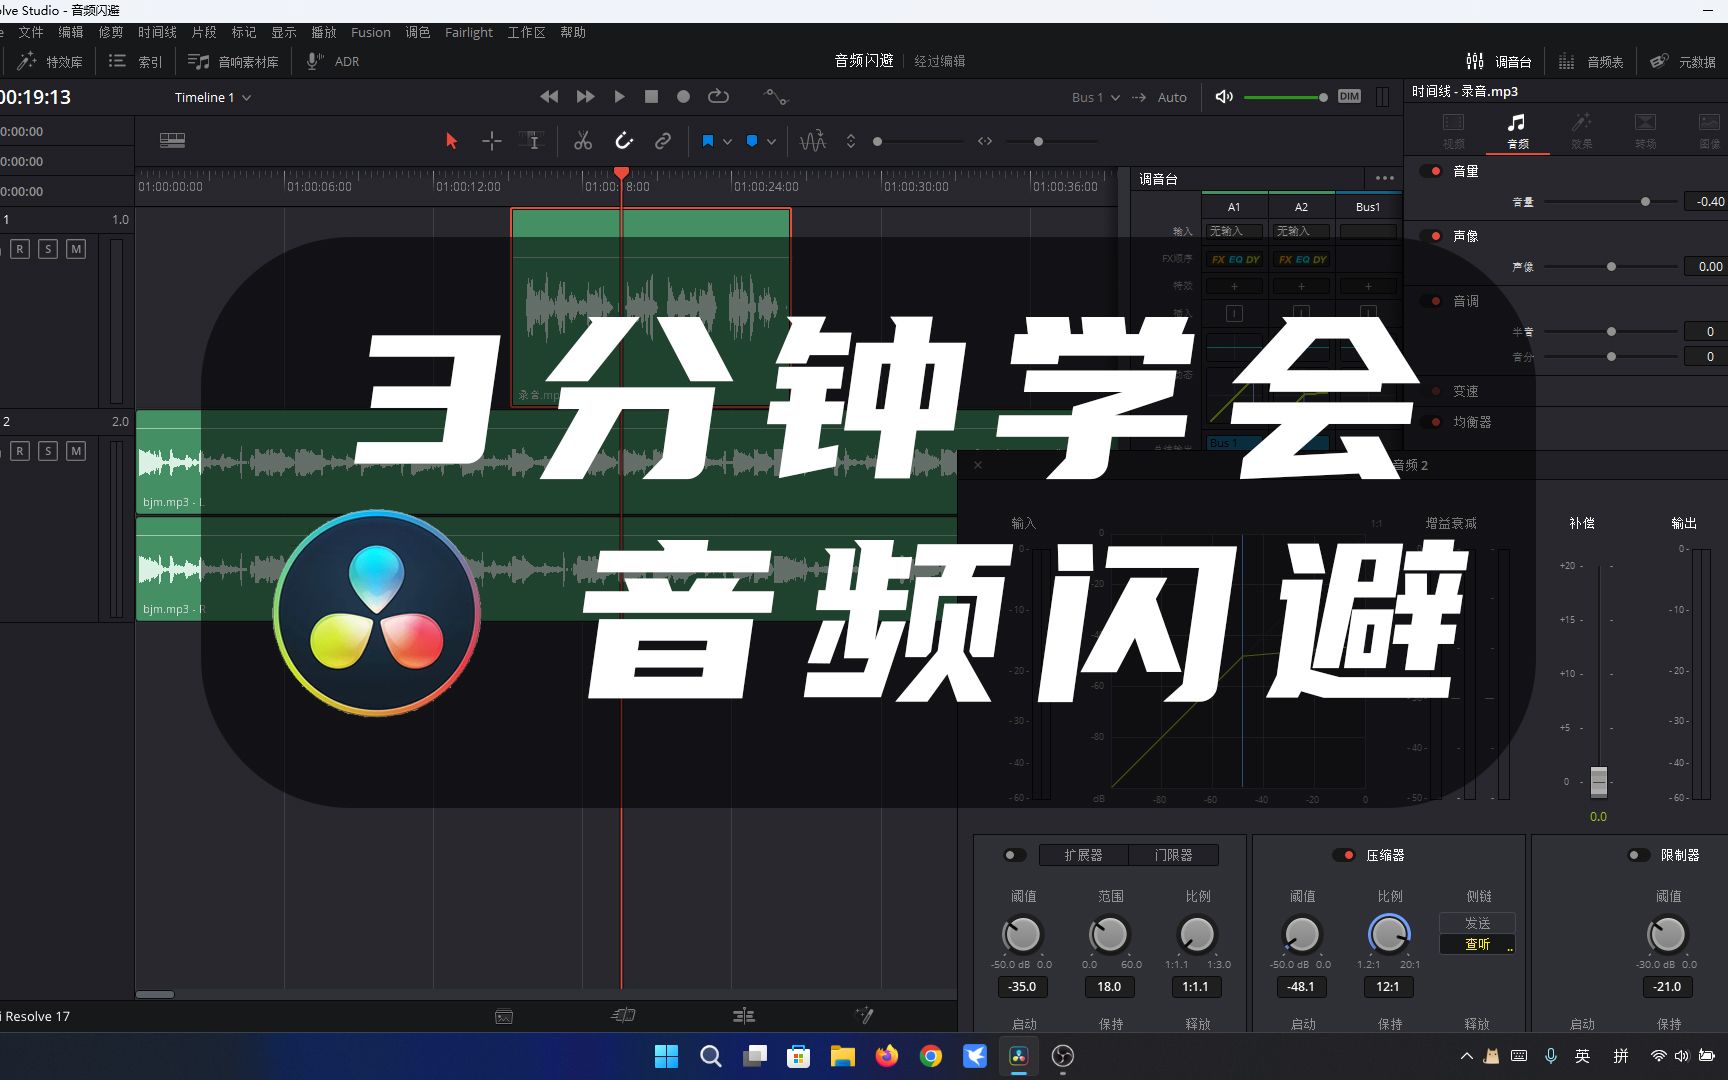Open Google Chrome from taskbar
1728x1080 pixels.
click(931, 1056)
